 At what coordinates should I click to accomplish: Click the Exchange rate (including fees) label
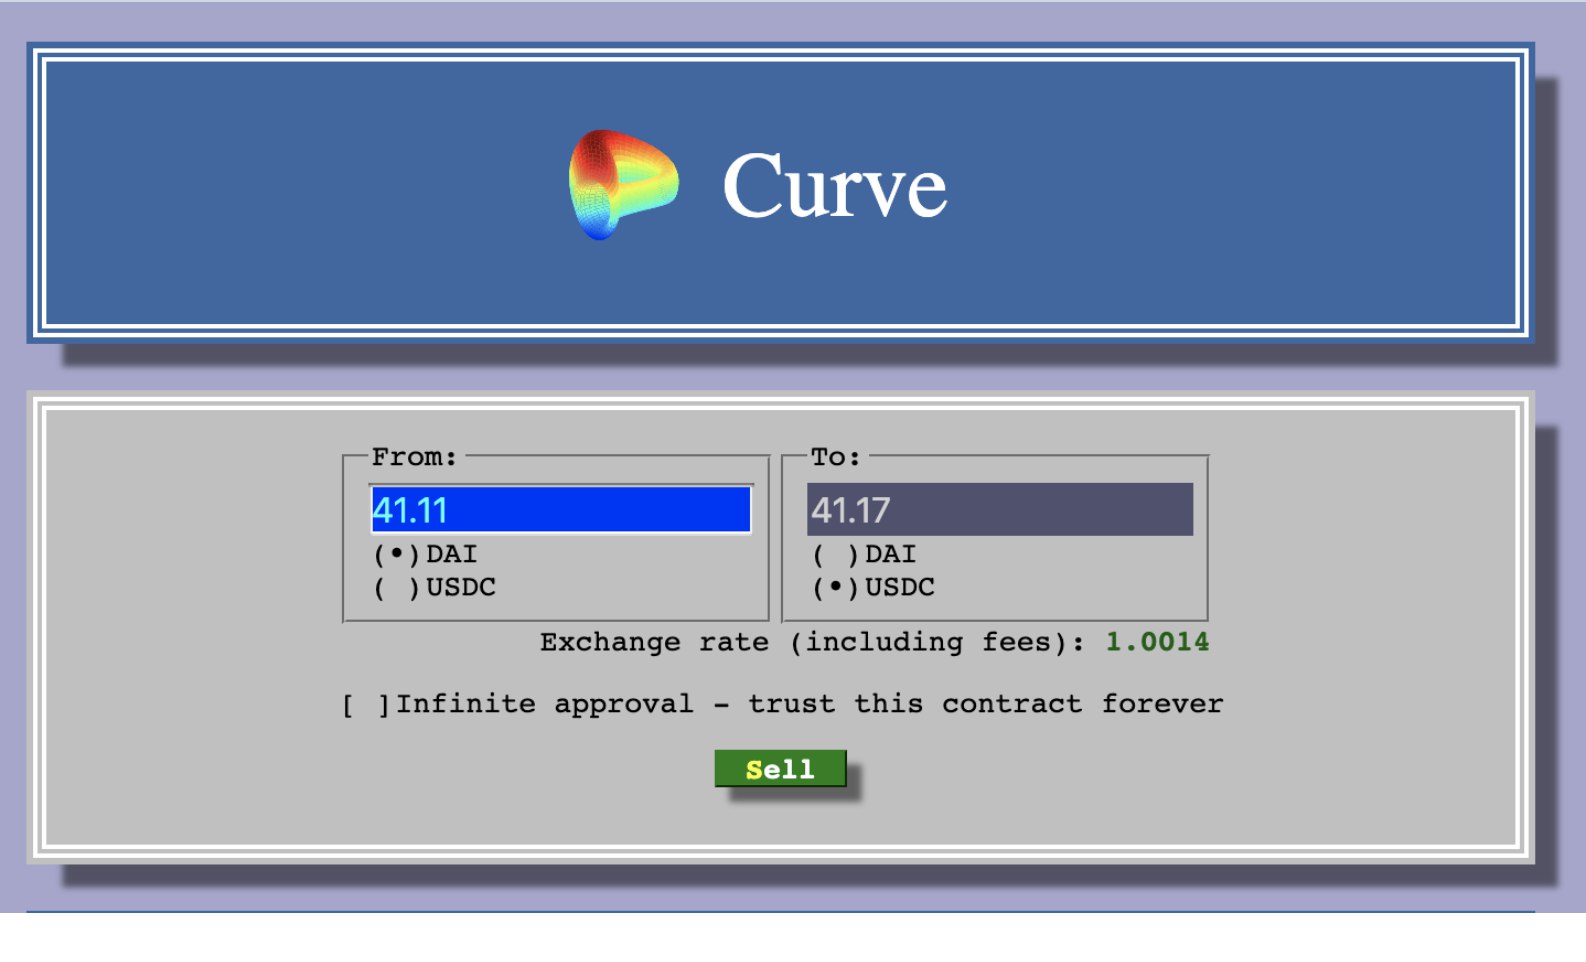point(812,642)
